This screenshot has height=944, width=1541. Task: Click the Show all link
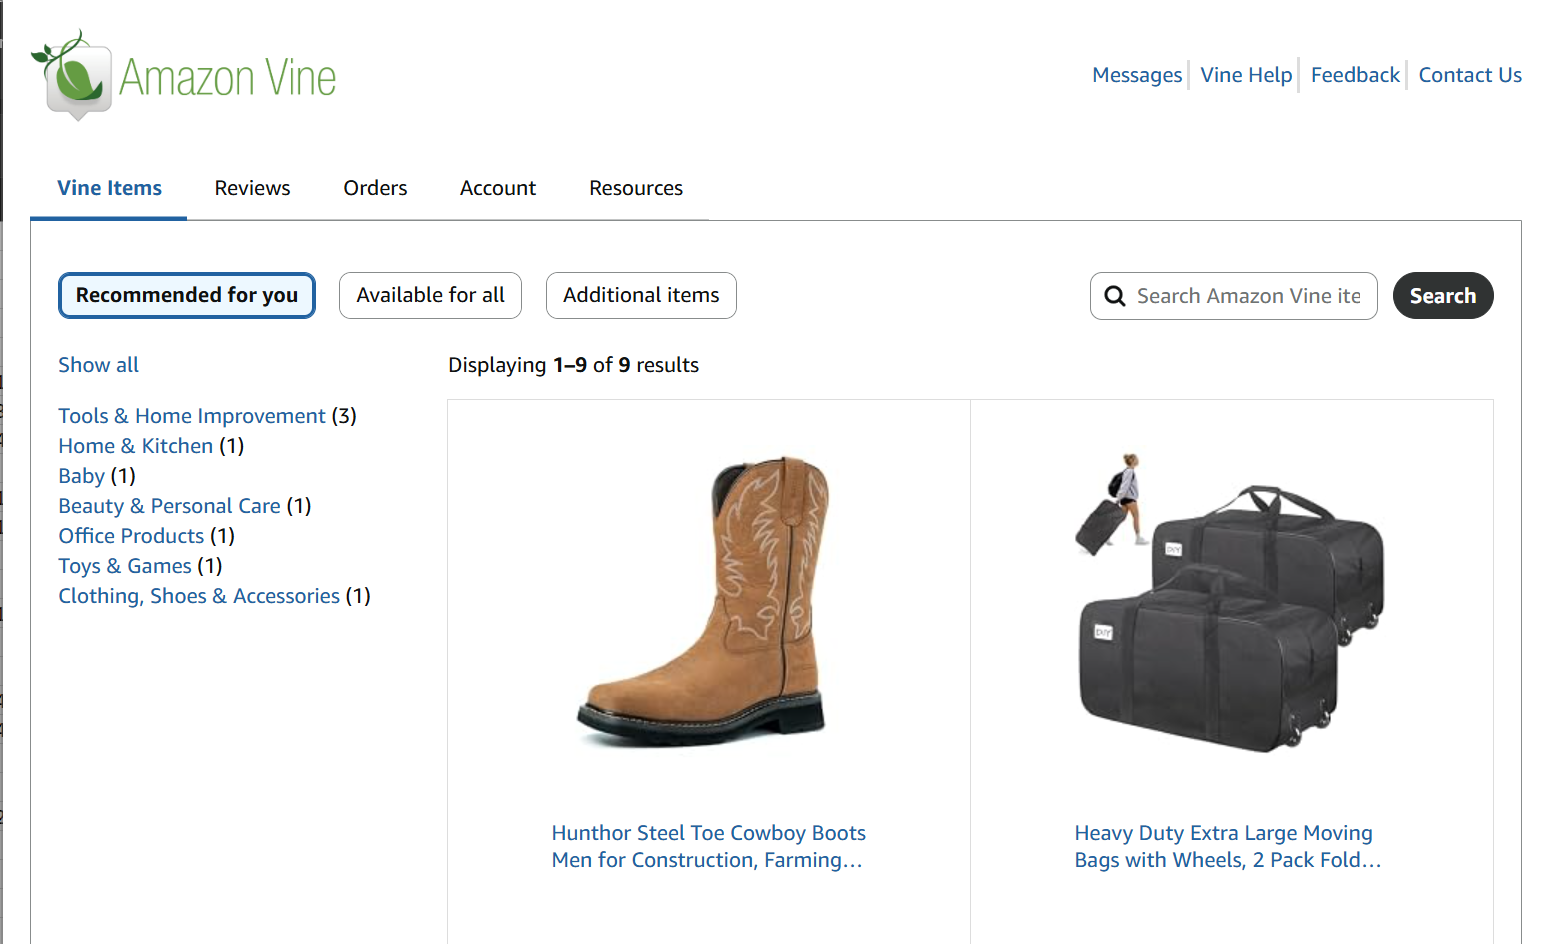[98, 365]
